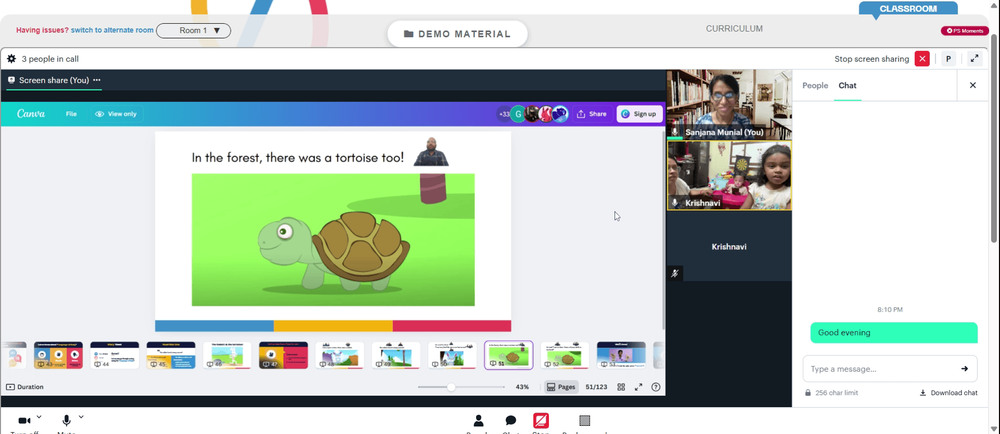Click the 43% zoom value
Image resolution: width=1000 pixels, height=434 pixels.
[x=522, y=387]
